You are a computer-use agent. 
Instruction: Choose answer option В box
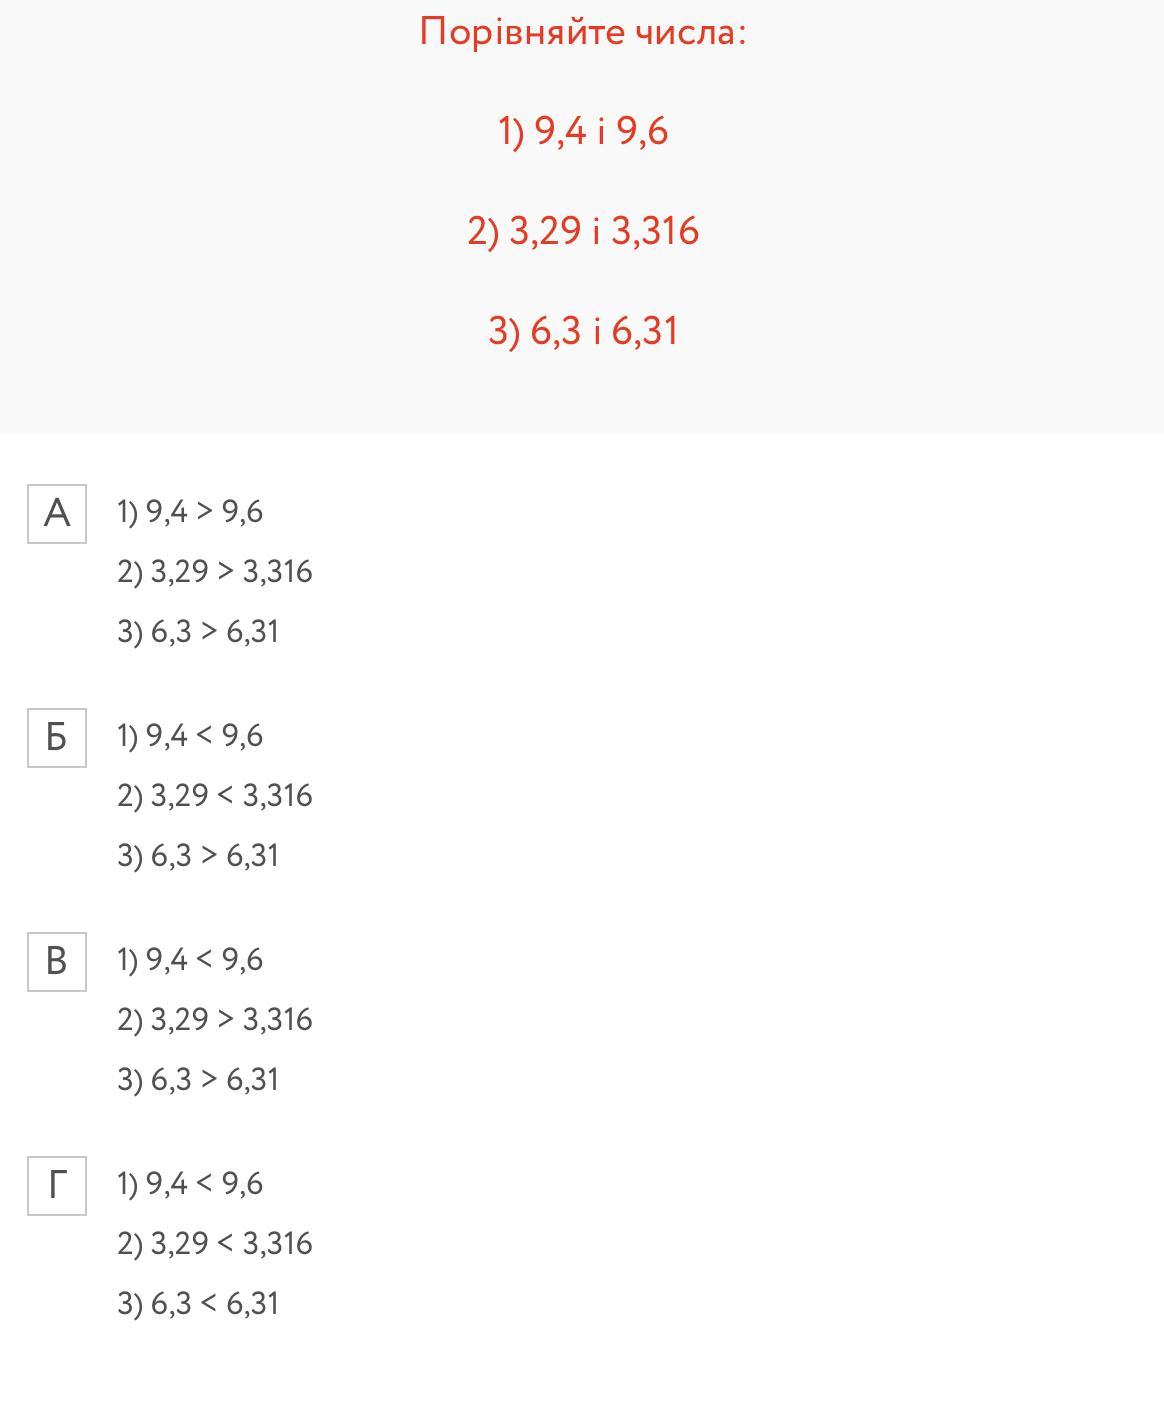click(x=57, y=962)
